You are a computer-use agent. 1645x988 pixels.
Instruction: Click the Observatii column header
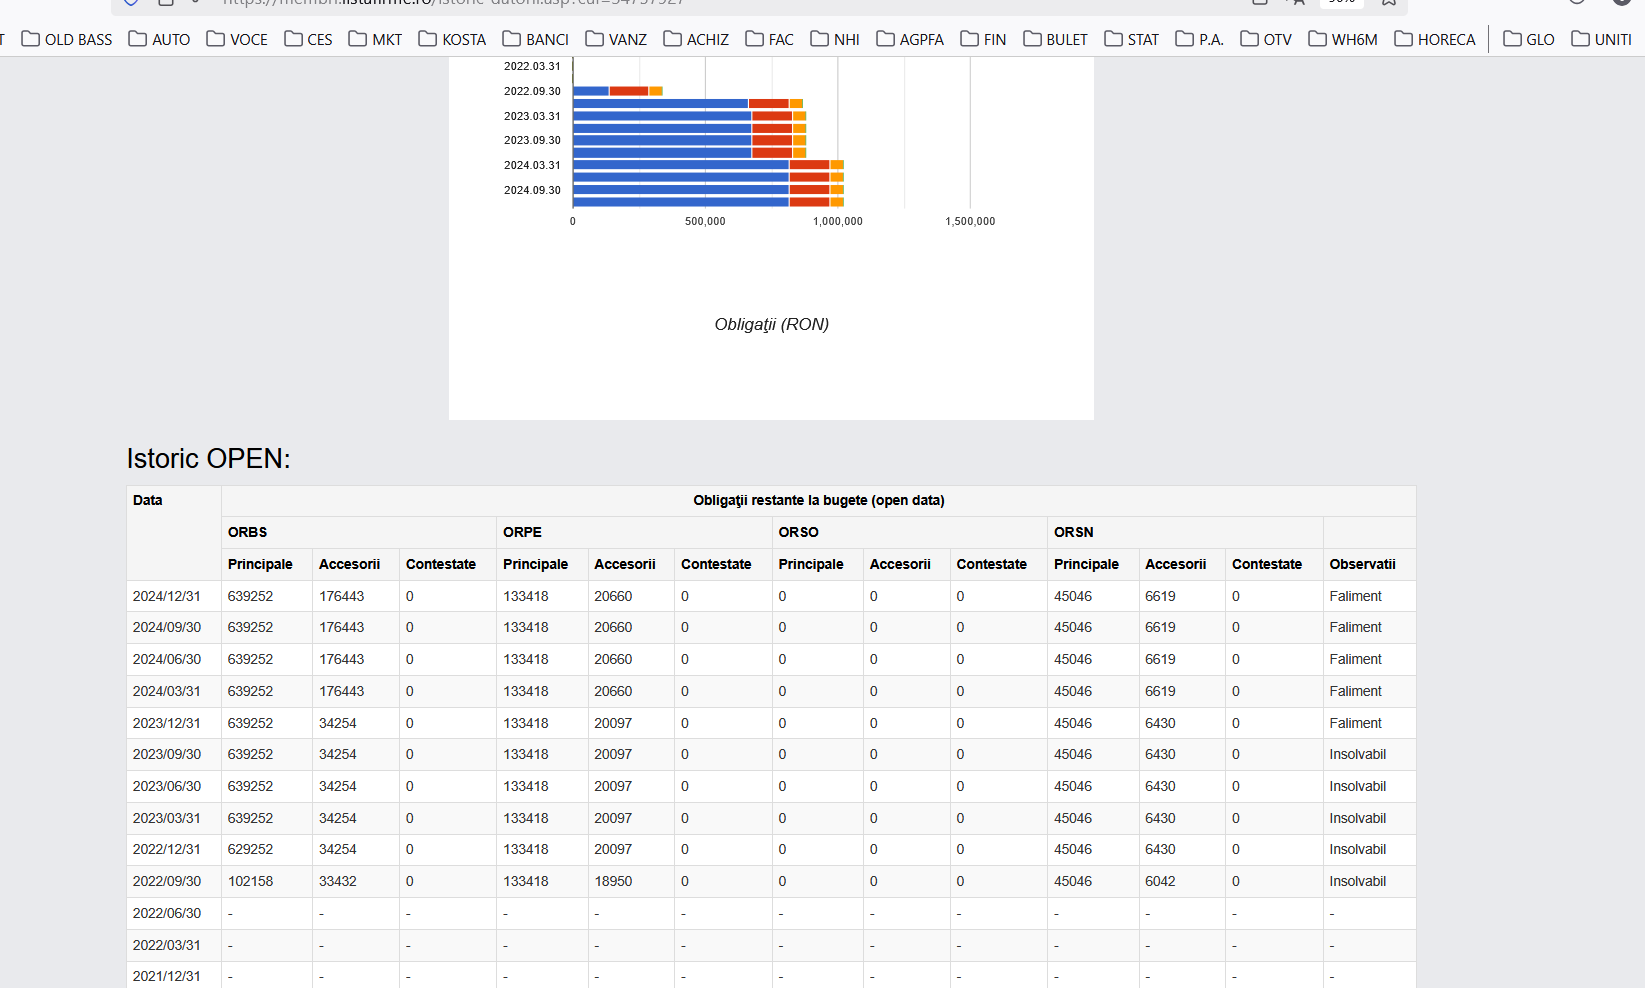1362,564
